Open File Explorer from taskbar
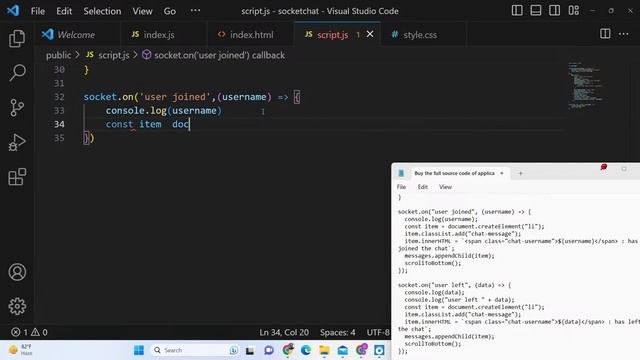Viewport: 640px width, 360px height. [x=324, y=350]
